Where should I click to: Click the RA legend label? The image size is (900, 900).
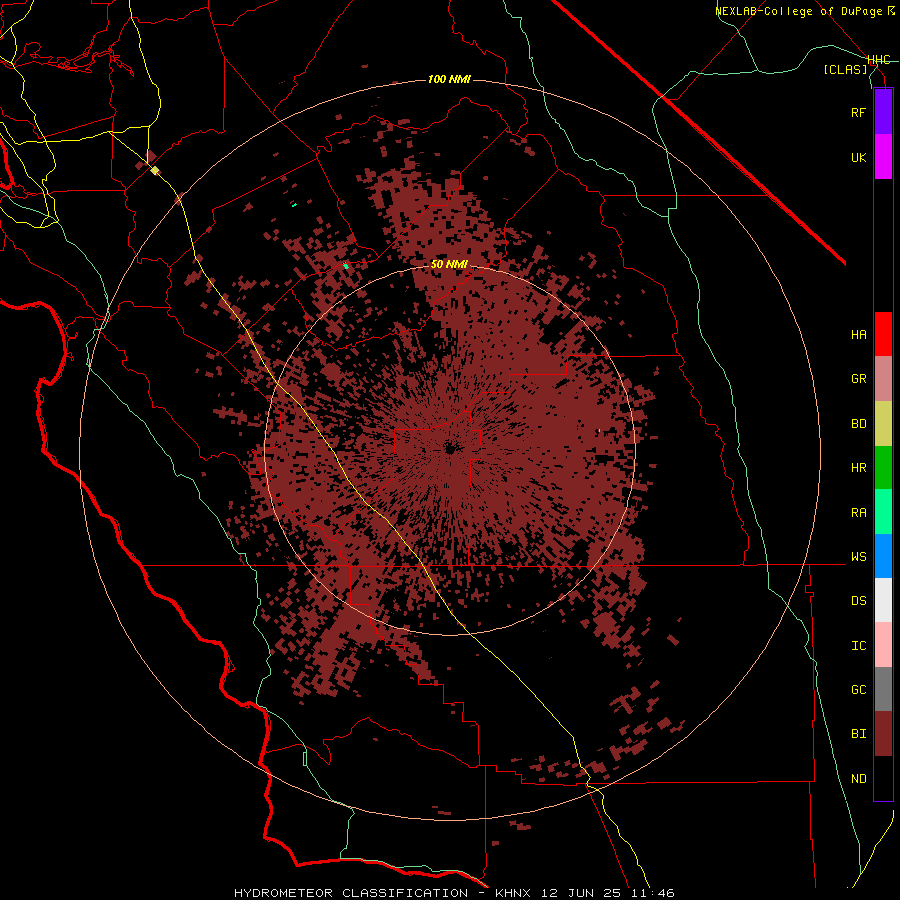(859, 512)
